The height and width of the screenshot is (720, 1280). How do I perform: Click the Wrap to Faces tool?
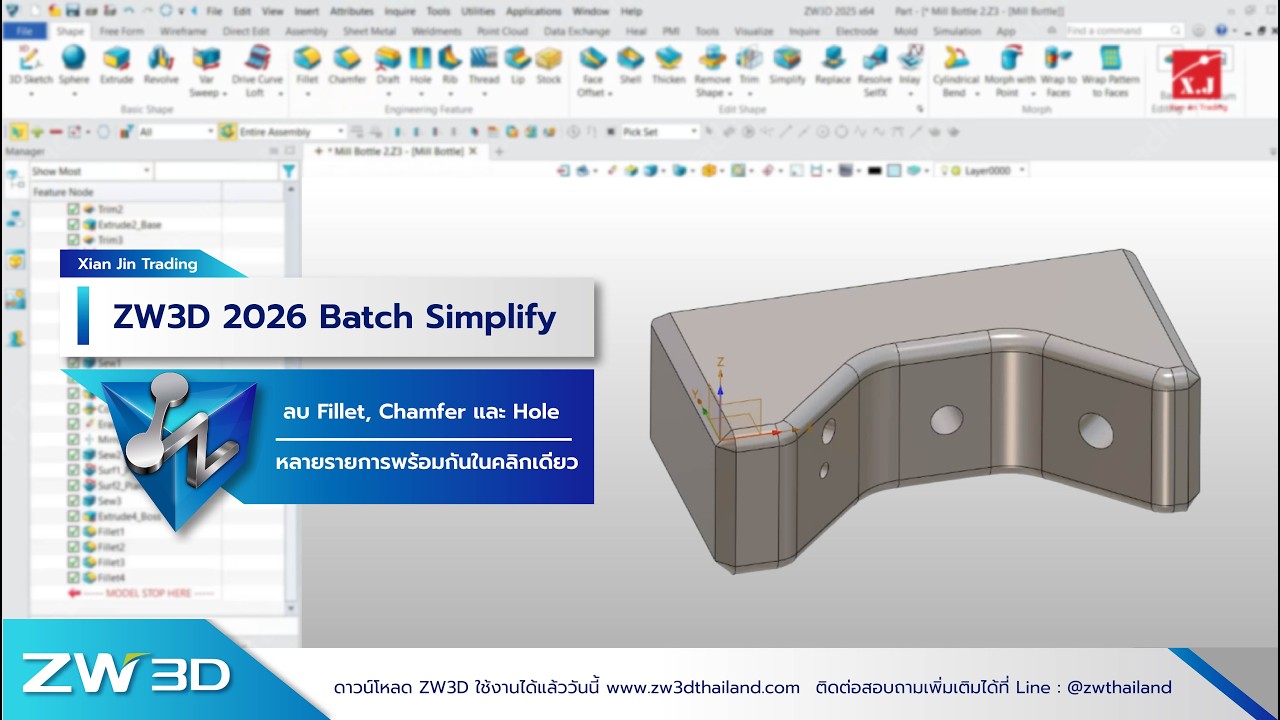tap(1058, 71)
